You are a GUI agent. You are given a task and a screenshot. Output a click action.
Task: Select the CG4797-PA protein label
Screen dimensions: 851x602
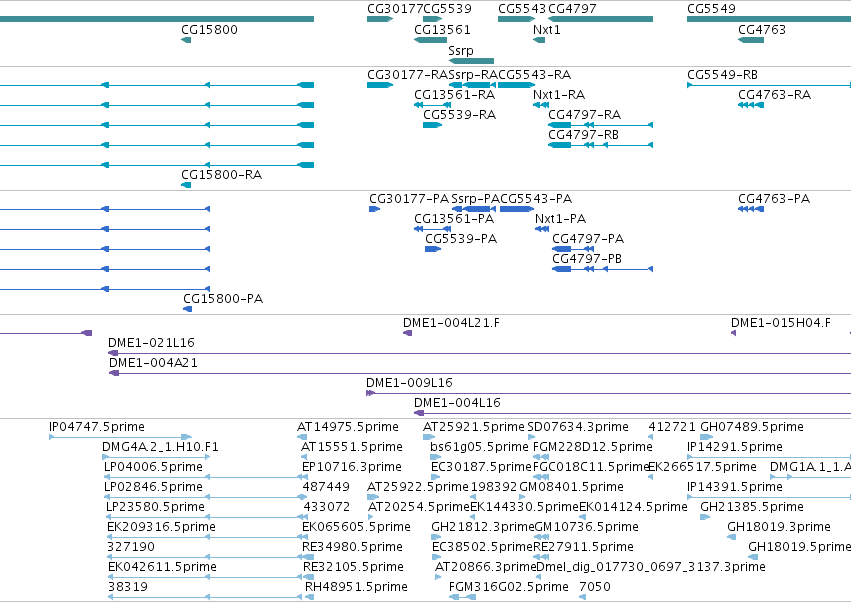[x=588, y=239]
